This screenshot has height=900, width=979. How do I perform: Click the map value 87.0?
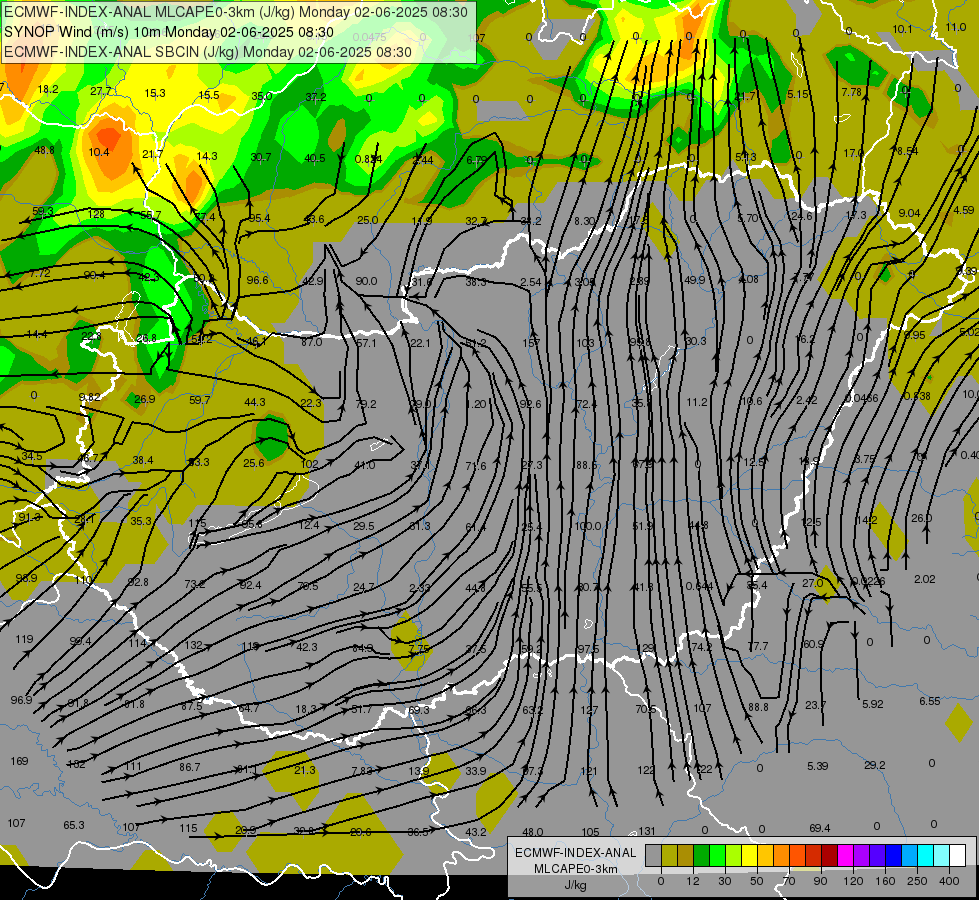click(312, 342)
